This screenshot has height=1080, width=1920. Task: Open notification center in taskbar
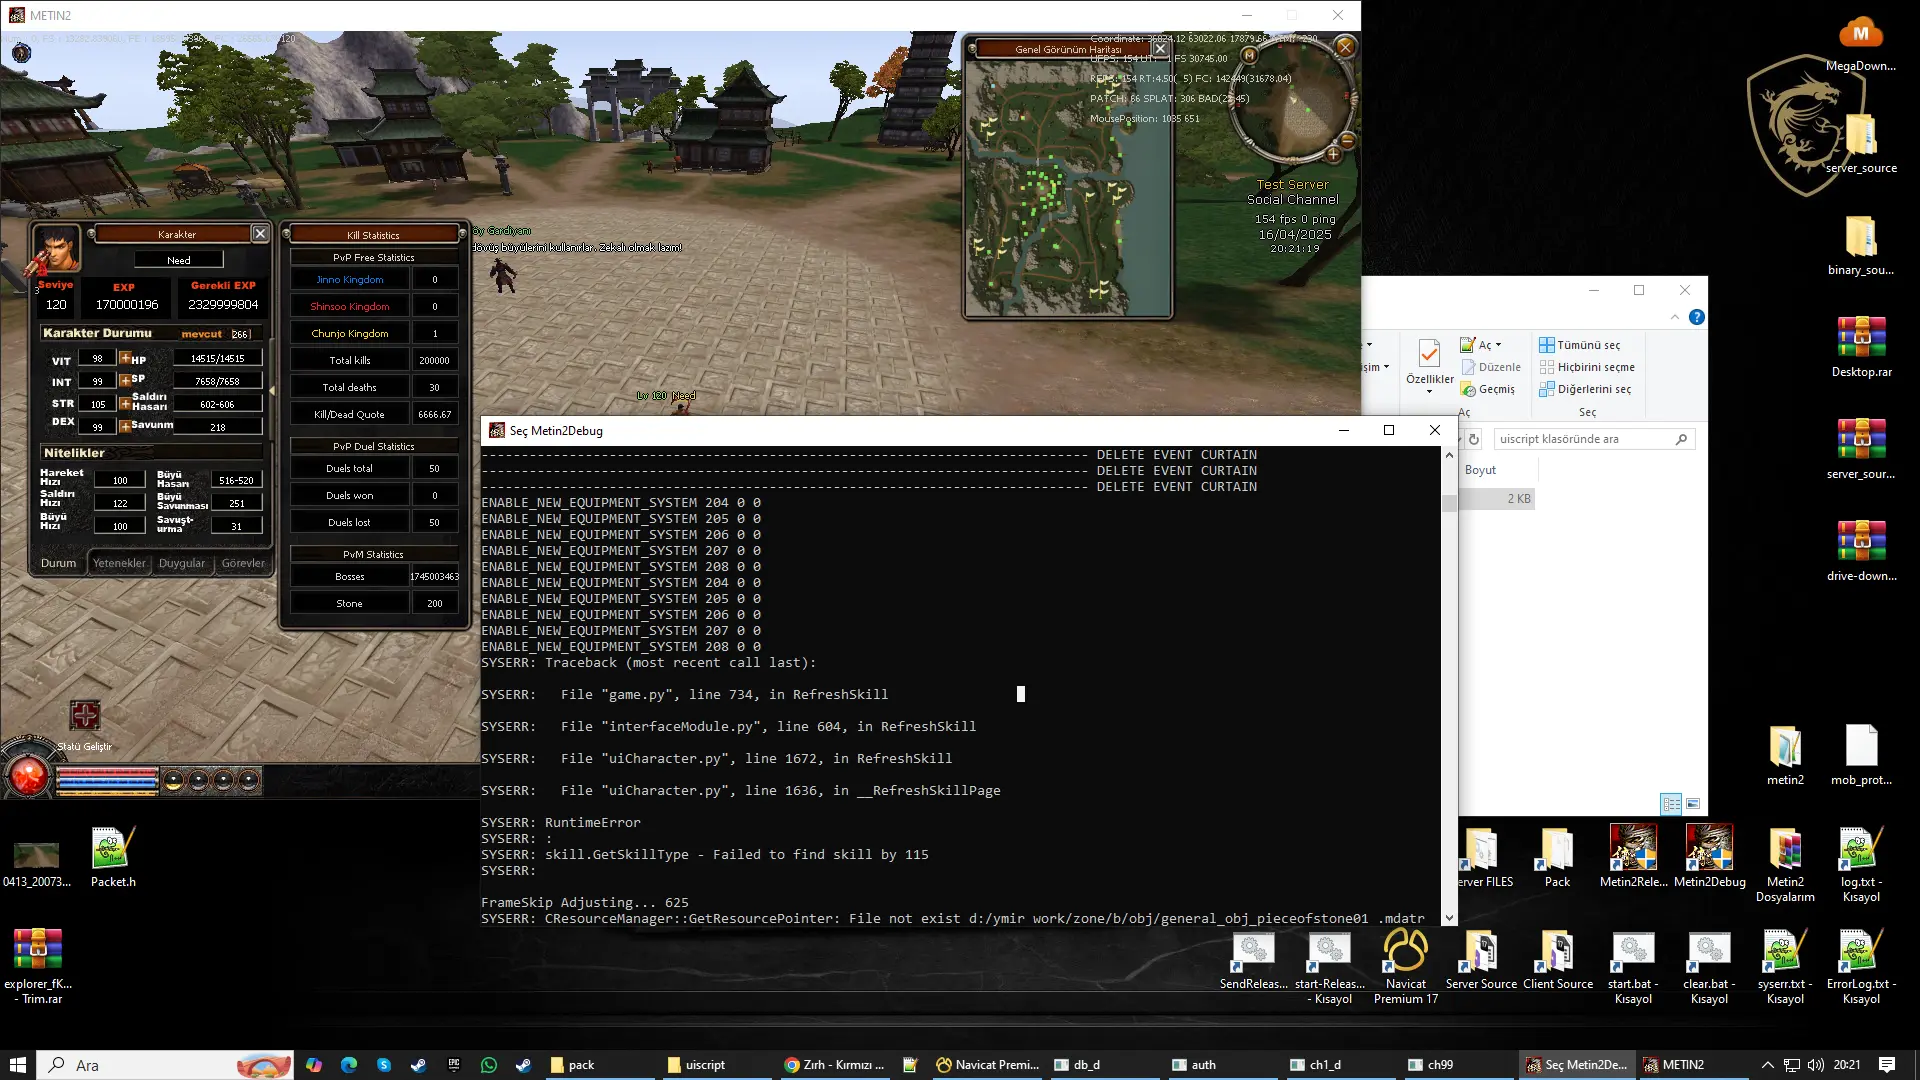coord(1887,1065)
